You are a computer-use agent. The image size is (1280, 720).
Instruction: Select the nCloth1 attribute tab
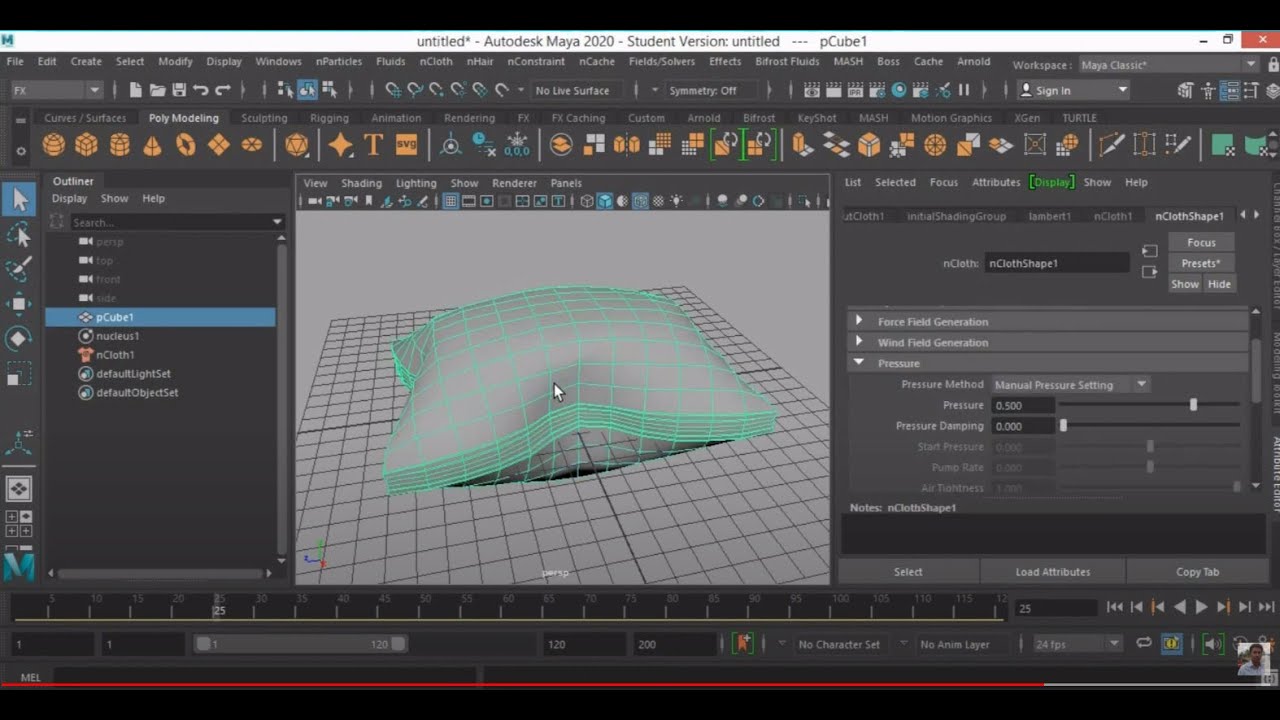(1113, 216)
